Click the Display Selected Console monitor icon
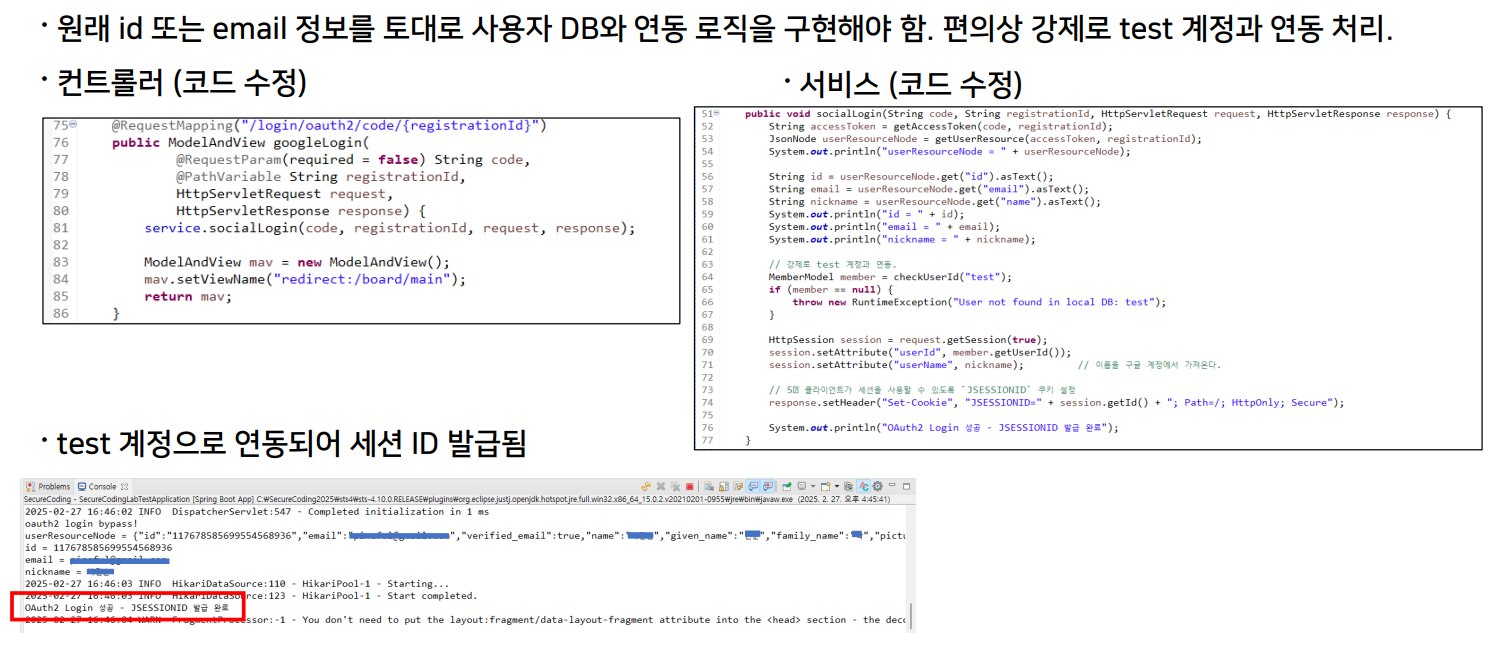Screen dimensions: 1497x651 (802, 487)
